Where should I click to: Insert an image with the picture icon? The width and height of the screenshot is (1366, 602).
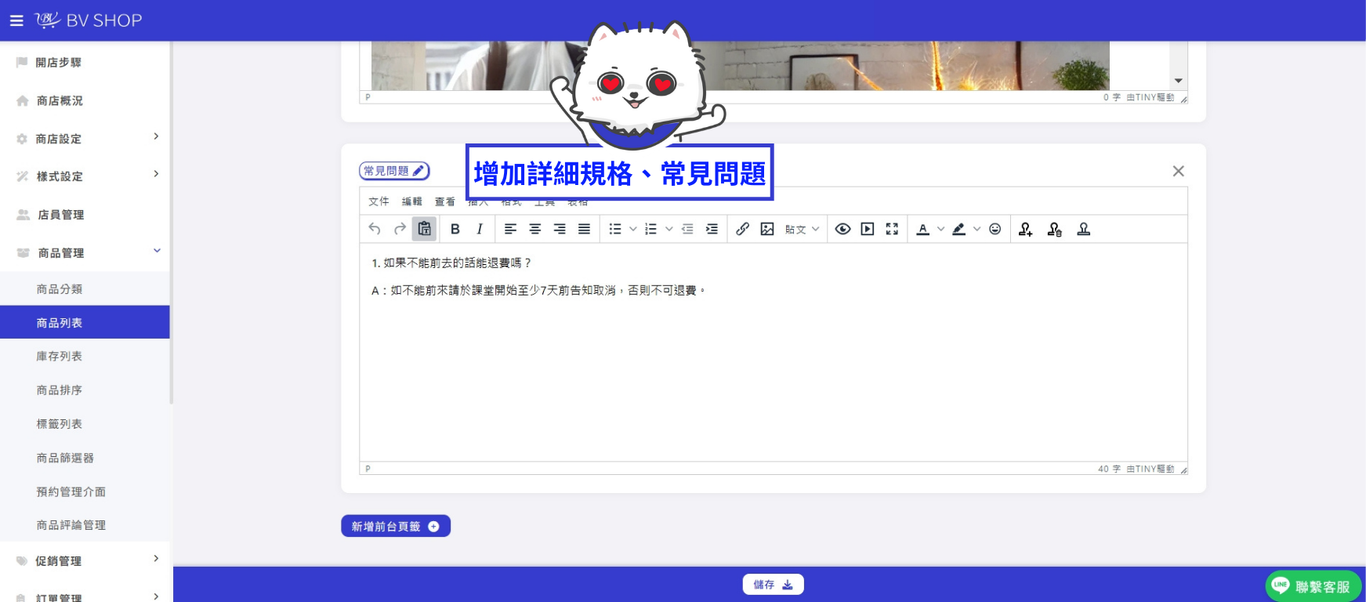click(x=767, y=229)
